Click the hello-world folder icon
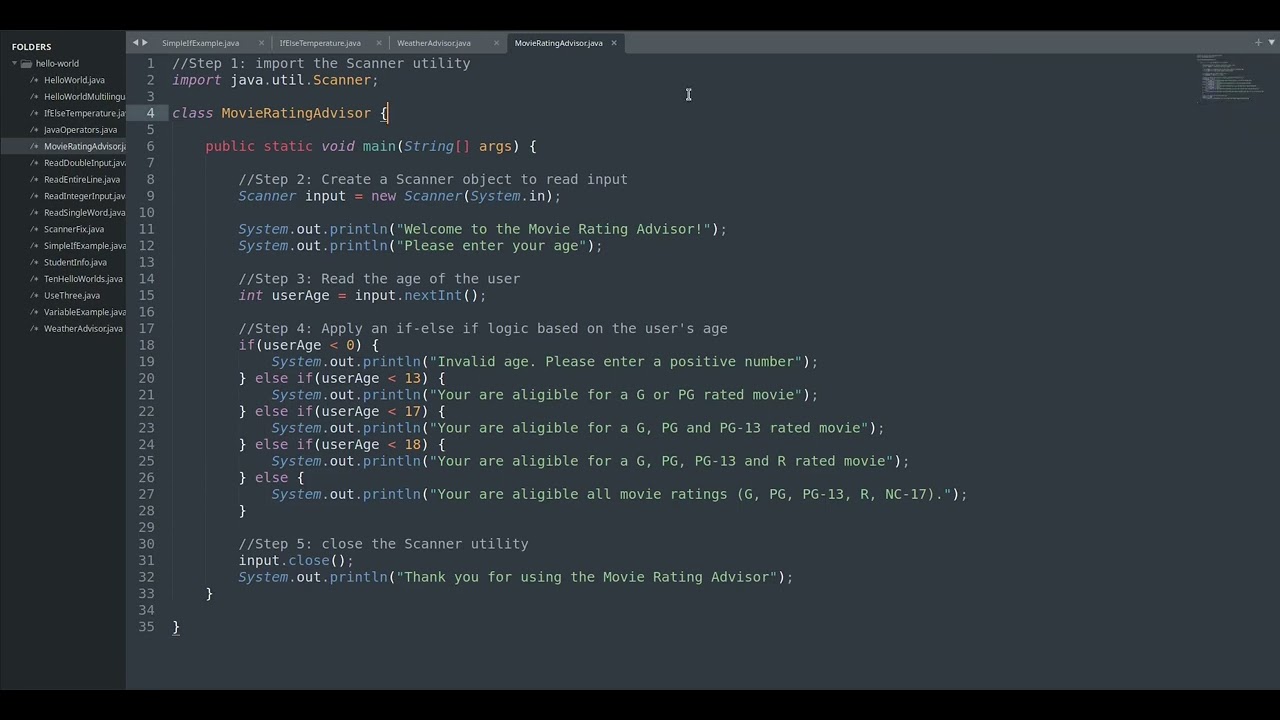Viewport: 1280px width, 720px height. (x=27, y=63)
